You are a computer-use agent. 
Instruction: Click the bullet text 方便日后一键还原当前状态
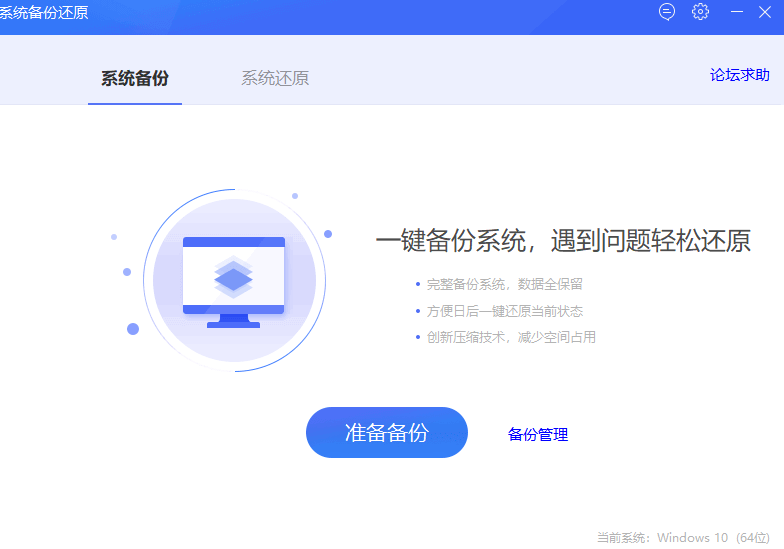coord(504,311)
